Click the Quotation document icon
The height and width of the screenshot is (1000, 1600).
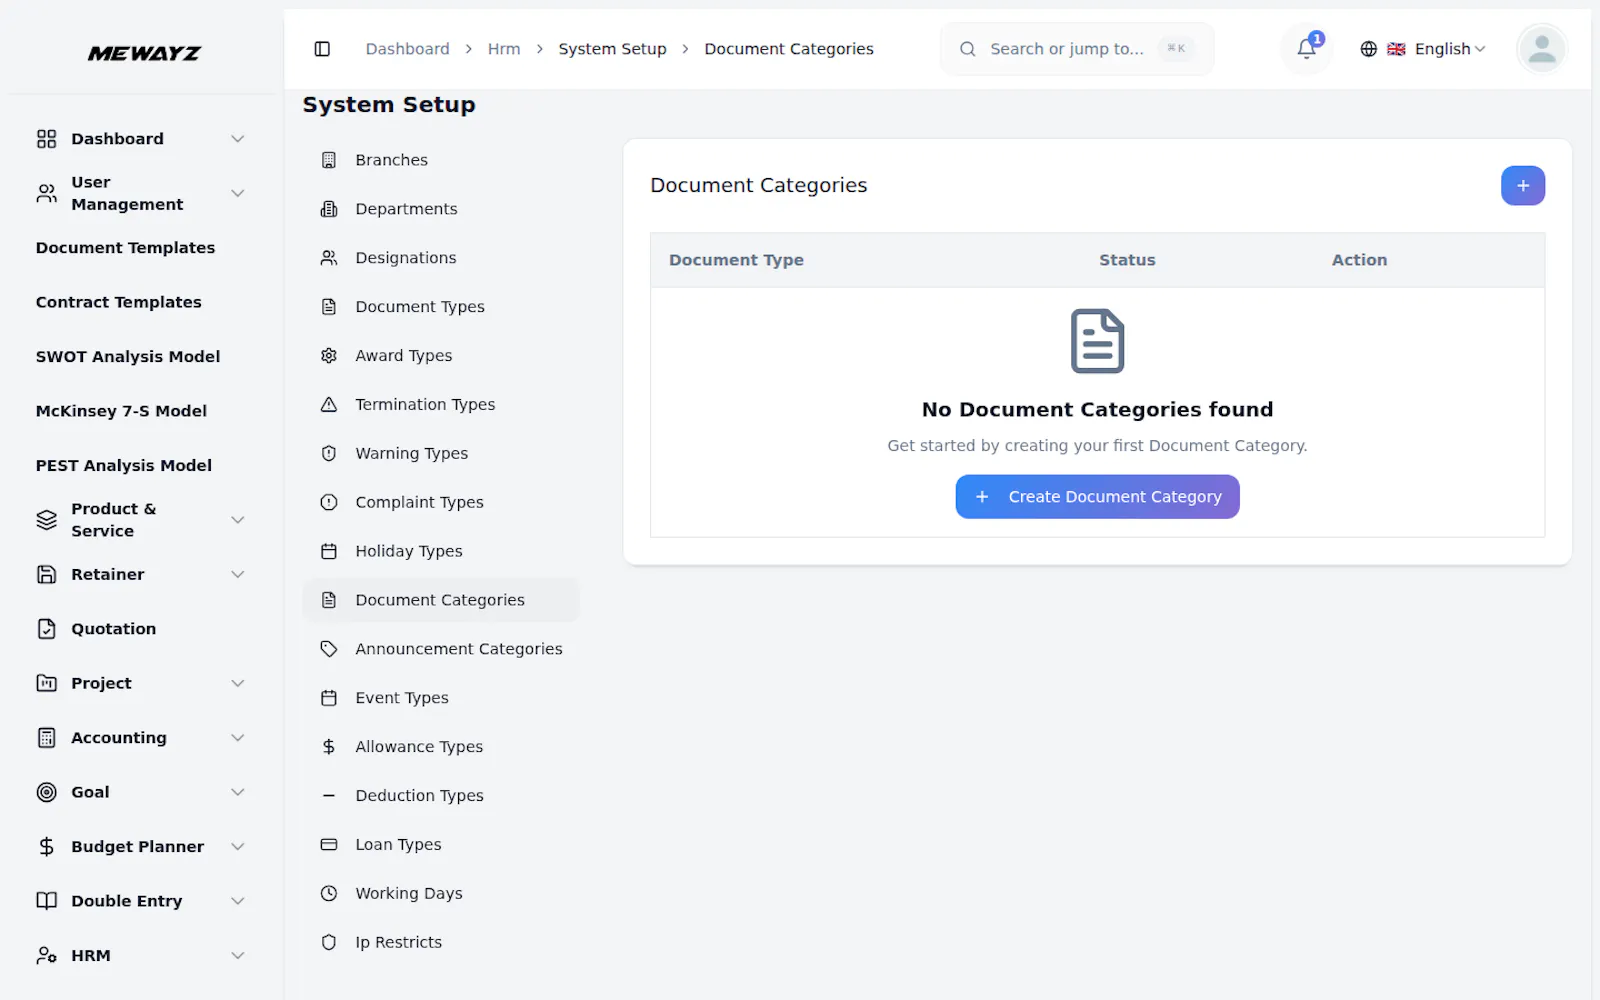coord(47,629)
